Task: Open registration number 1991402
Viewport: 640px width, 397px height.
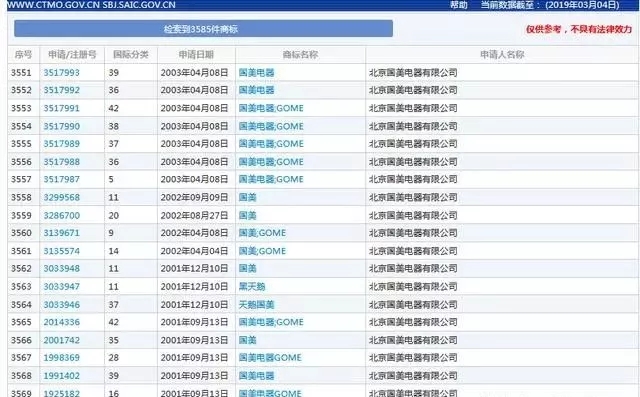Action: [62, 375]
